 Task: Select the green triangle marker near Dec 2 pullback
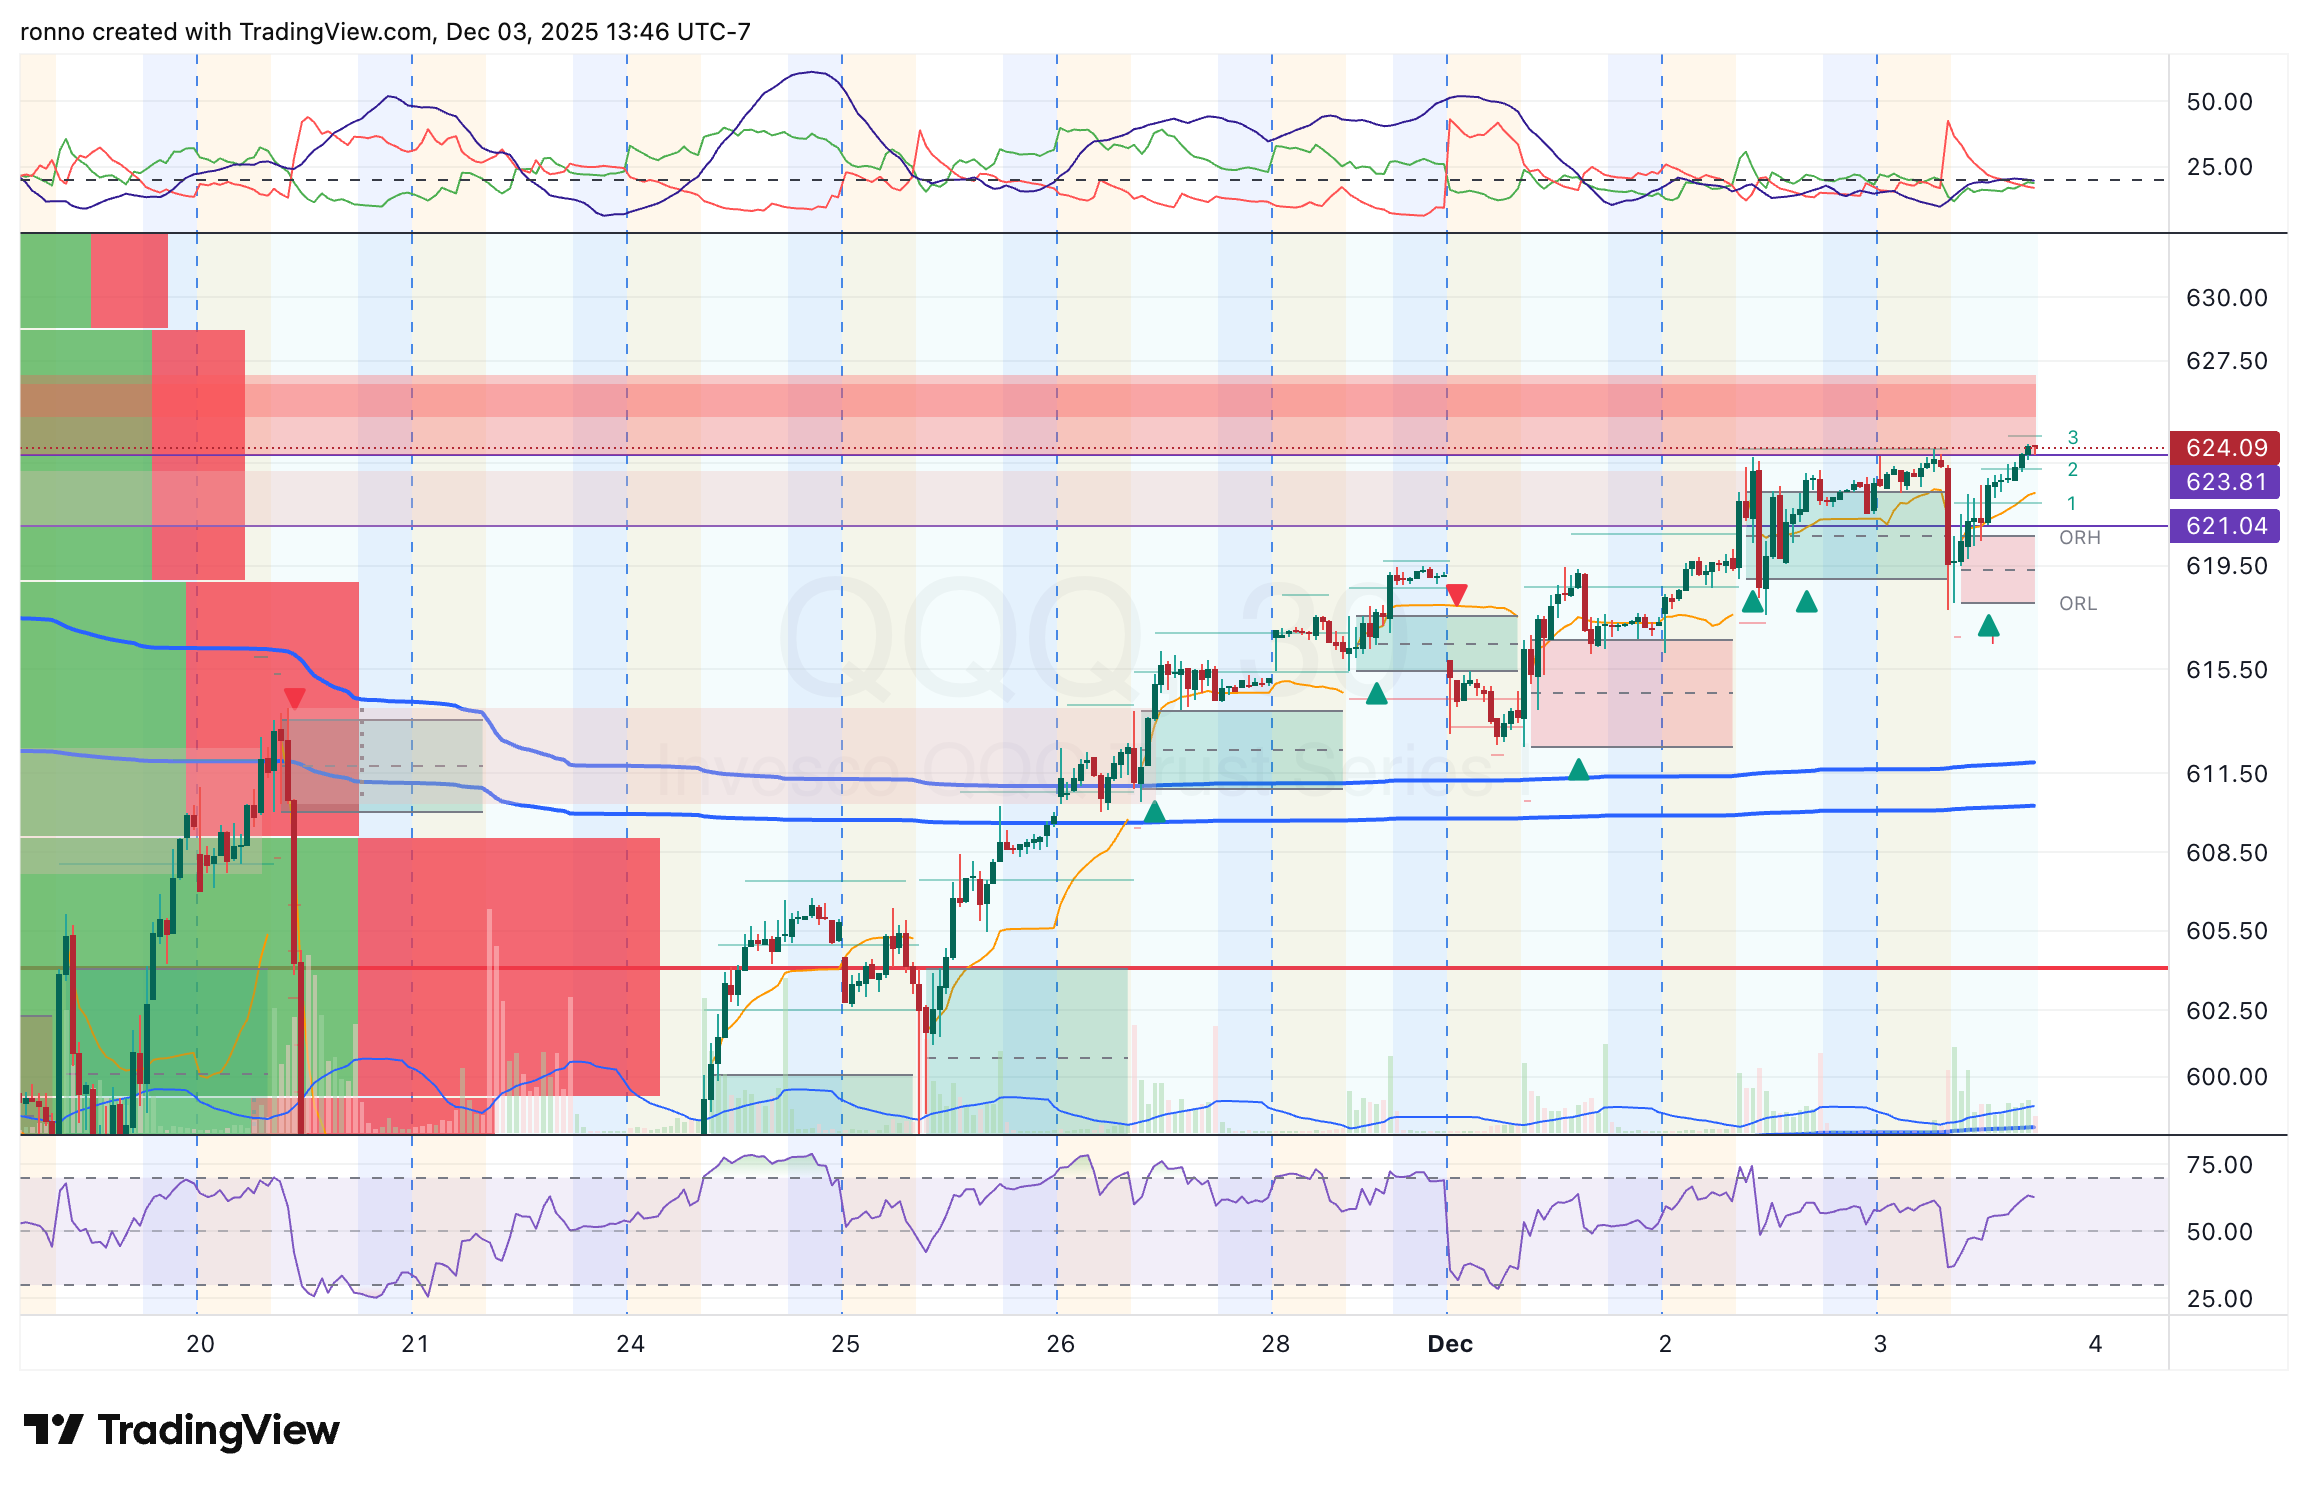[1754, 604]
